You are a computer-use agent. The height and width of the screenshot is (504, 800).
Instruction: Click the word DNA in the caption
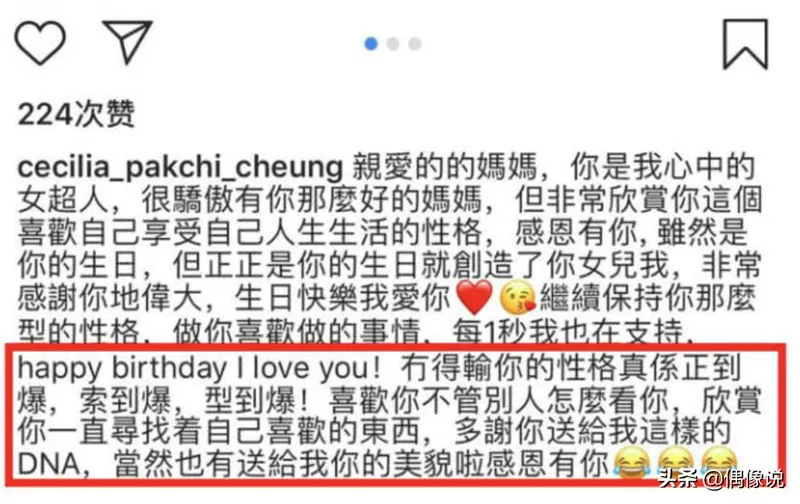click(x=49, y=465)
